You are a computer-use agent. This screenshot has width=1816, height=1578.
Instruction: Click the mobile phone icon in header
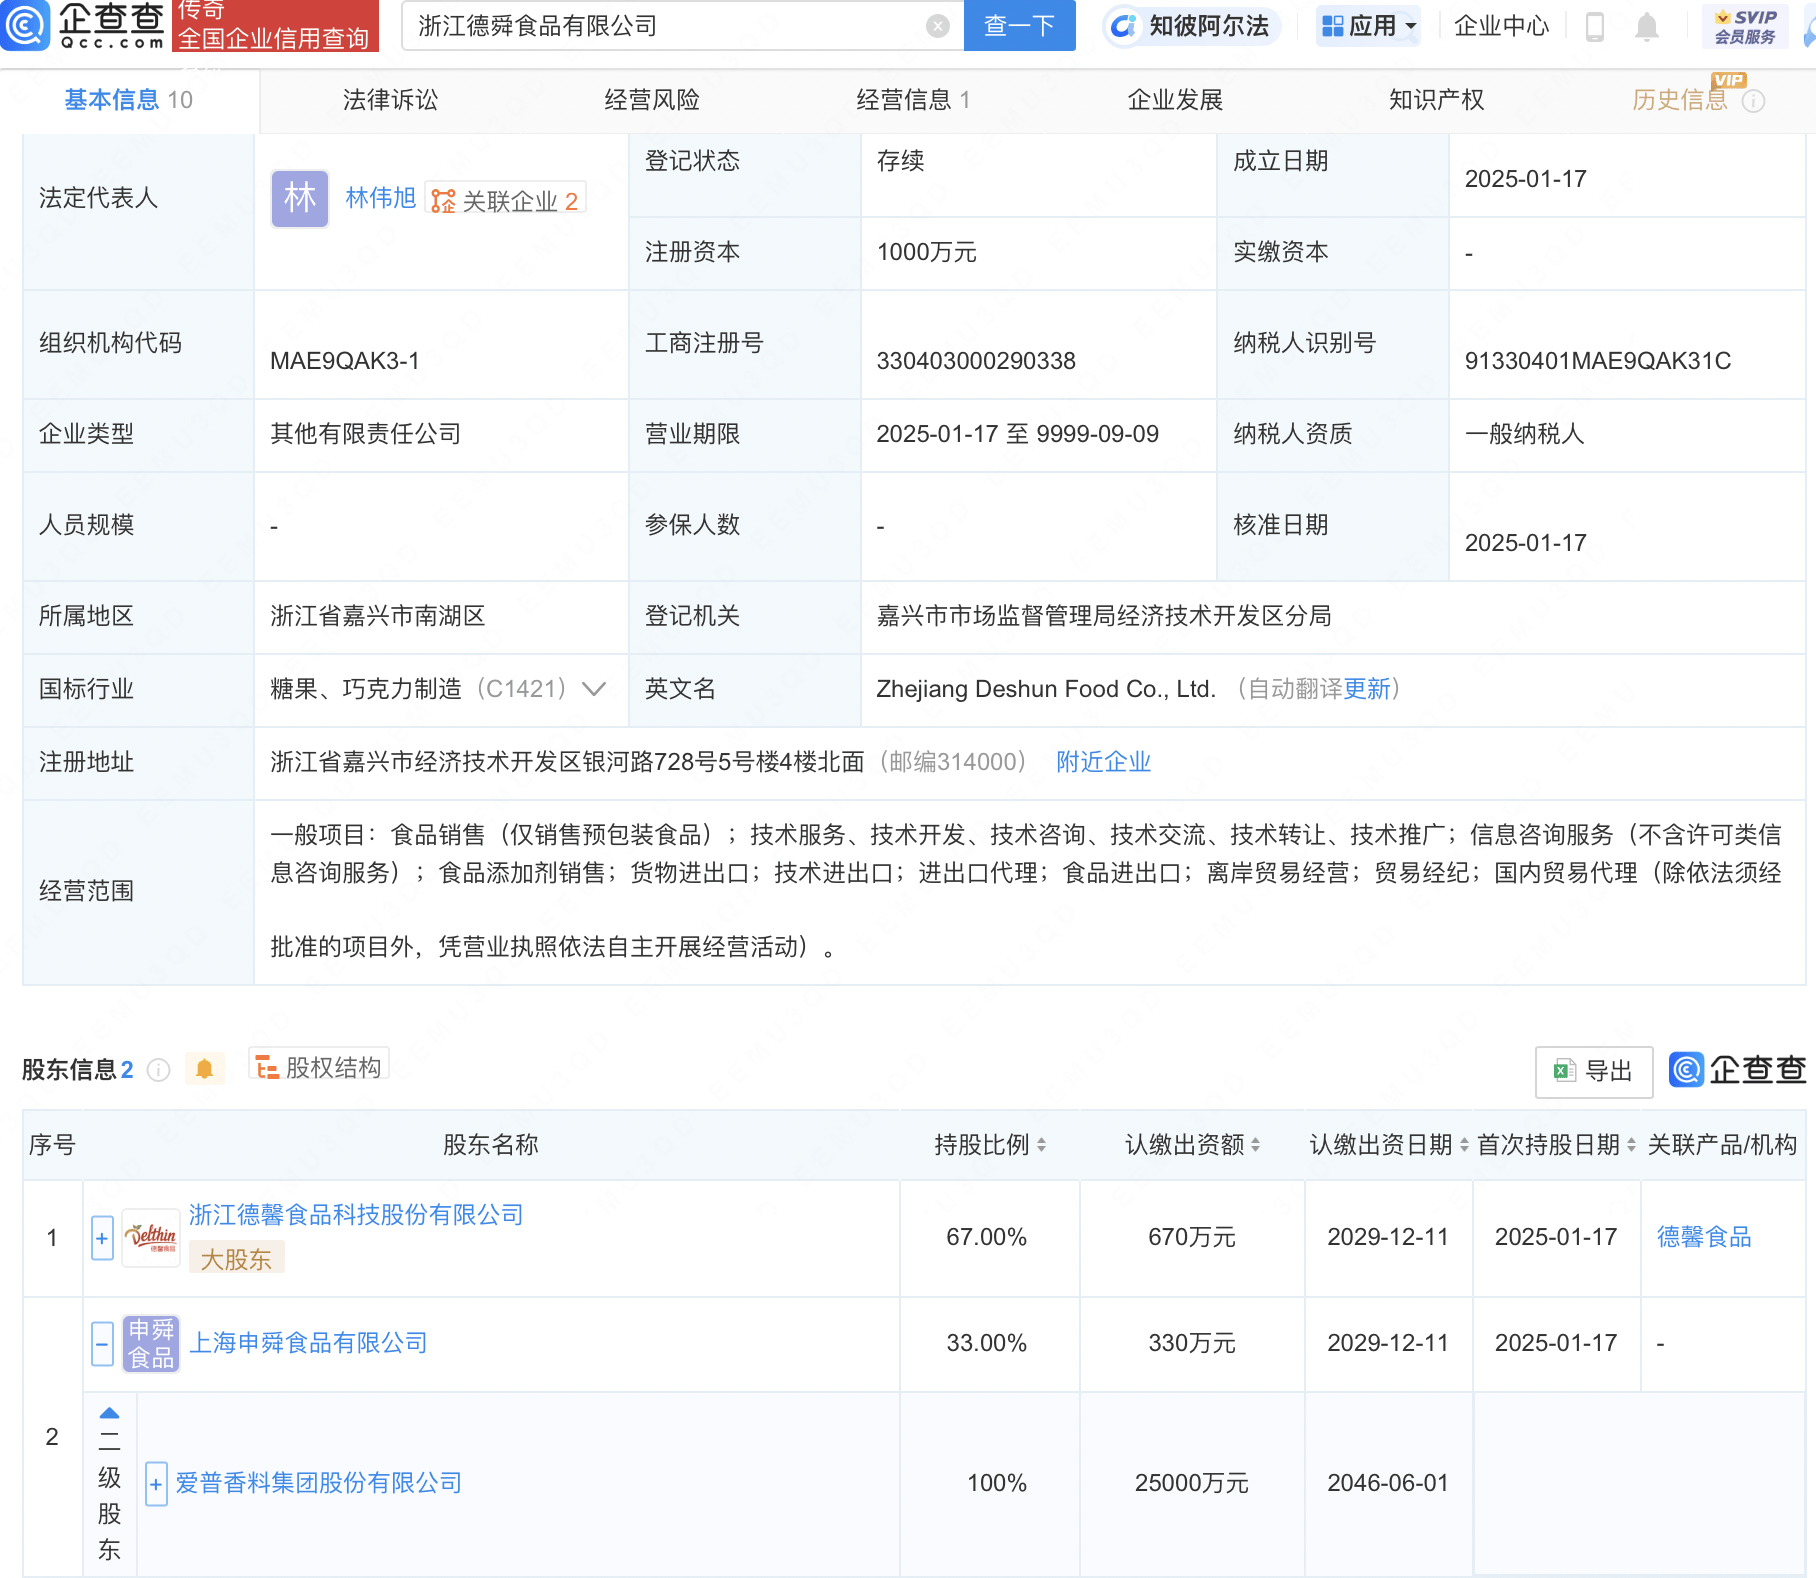(x=1595, y=26)
